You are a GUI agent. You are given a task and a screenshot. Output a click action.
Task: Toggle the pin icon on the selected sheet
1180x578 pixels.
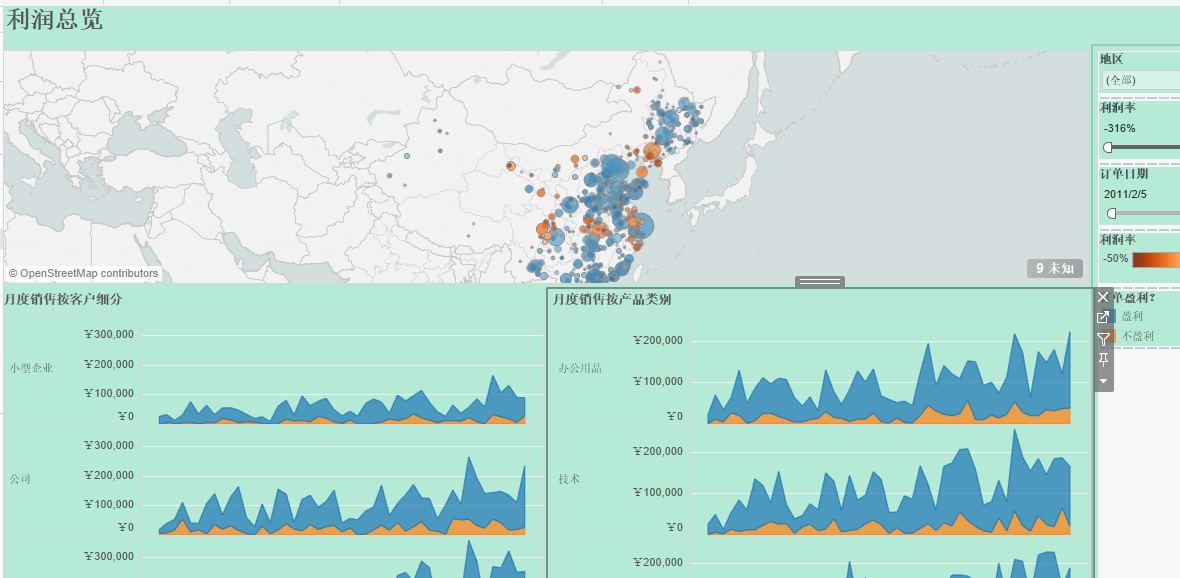click(x=1104, y=360)
